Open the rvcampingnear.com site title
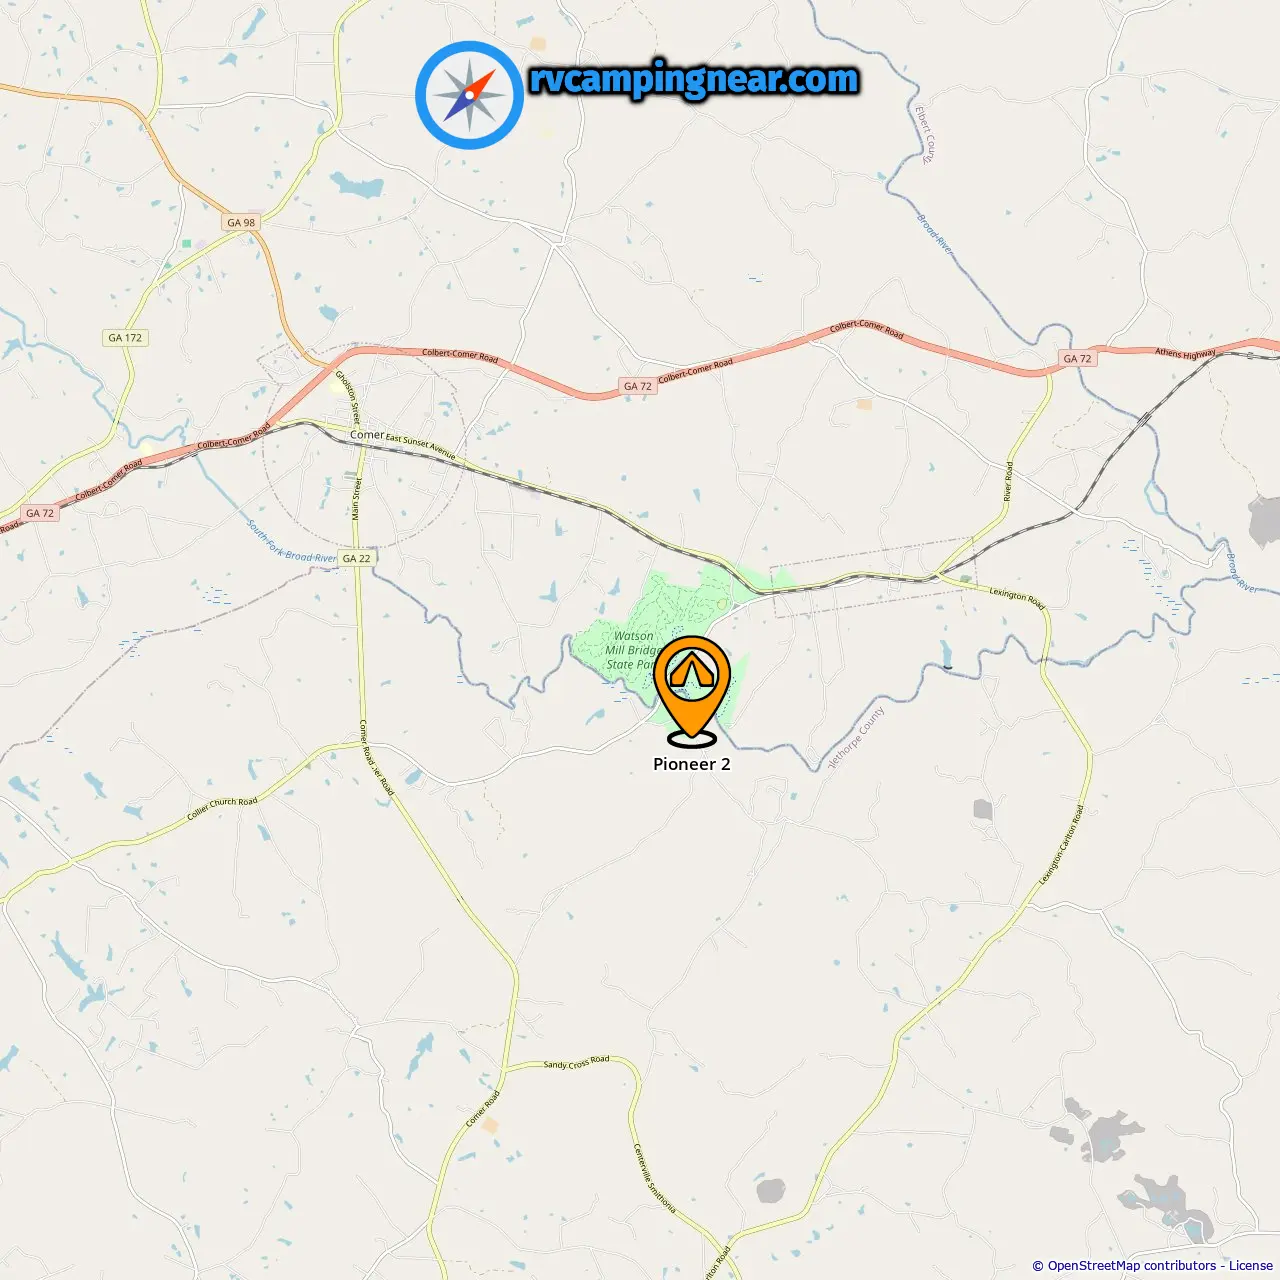Screen dimensions: 1280x1280 [x=694, y=79]
